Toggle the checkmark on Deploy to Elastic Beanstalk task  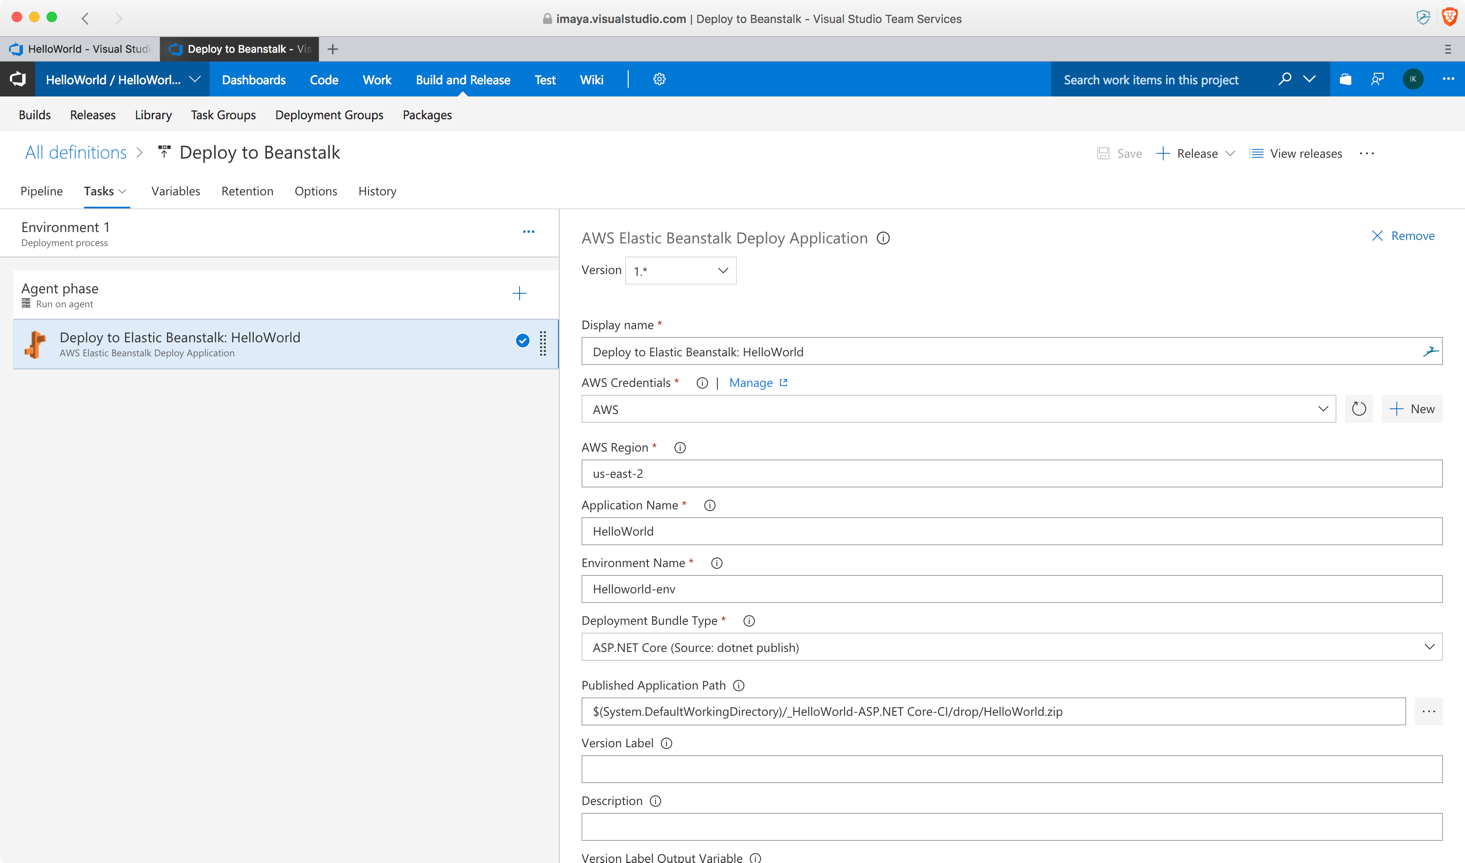click(523, 341)
